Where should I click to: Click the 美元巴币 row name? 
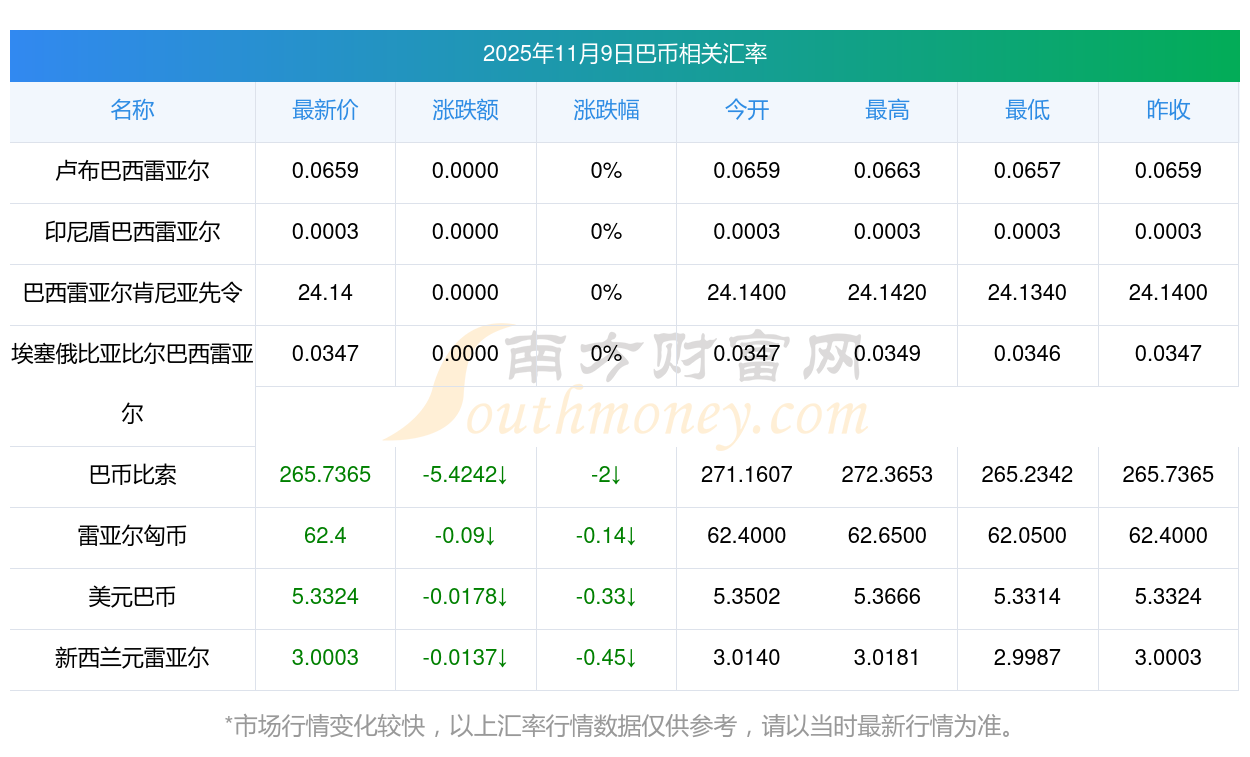[132, 597]
